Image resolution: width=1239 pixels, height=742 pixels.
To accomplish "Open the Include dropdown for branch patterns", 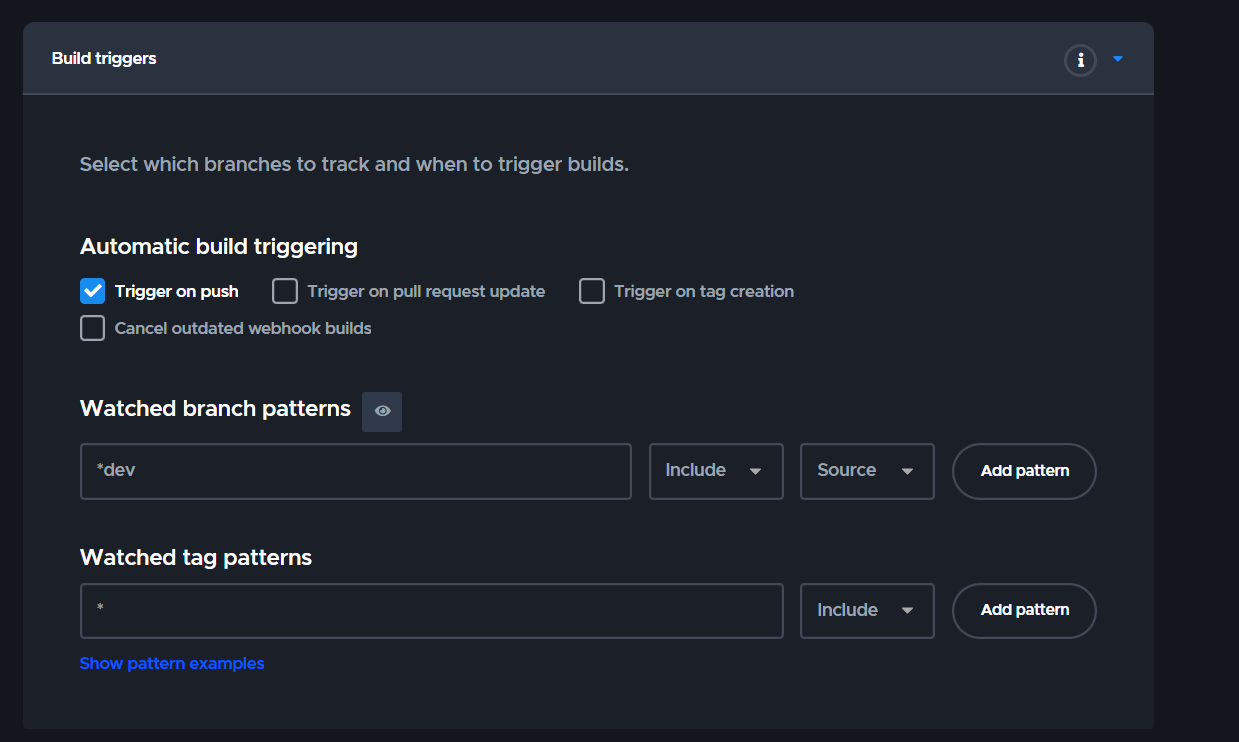I will (716, 471).
